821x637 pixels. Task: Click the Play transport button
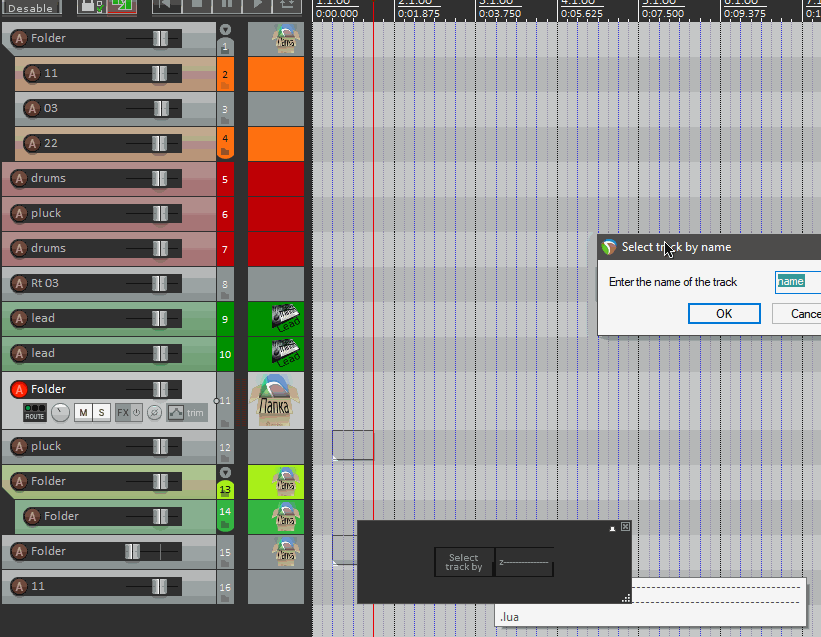coord(257,6)
